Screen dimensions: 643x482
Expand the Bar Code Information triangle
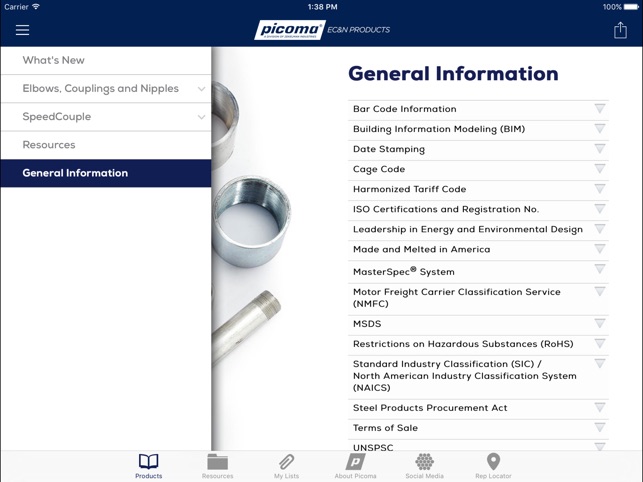(x=600, y=108)
